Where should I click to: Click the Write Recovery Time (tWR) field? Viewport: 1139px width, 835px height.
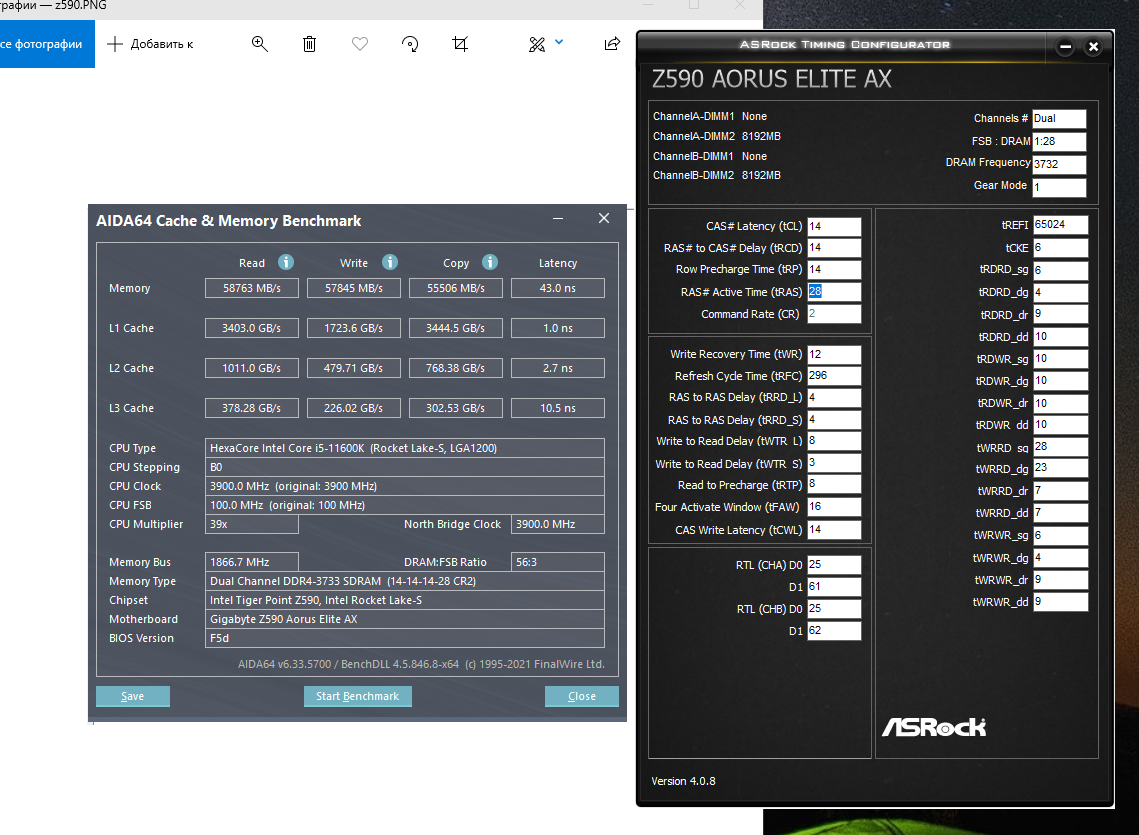click(834, 355)
